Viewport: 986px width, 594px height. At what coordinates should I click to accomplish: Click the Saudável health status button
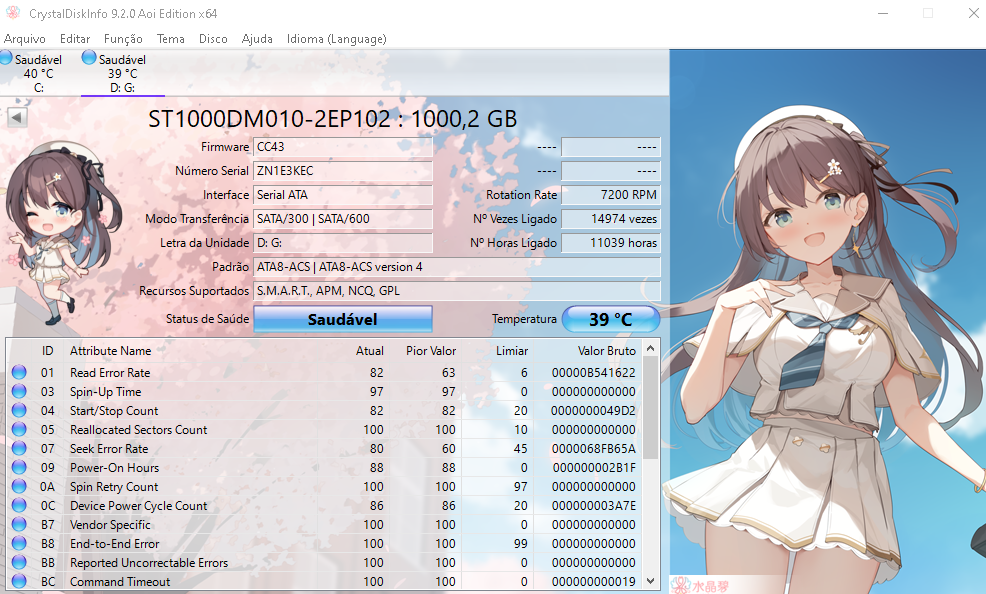click(343, 319)
